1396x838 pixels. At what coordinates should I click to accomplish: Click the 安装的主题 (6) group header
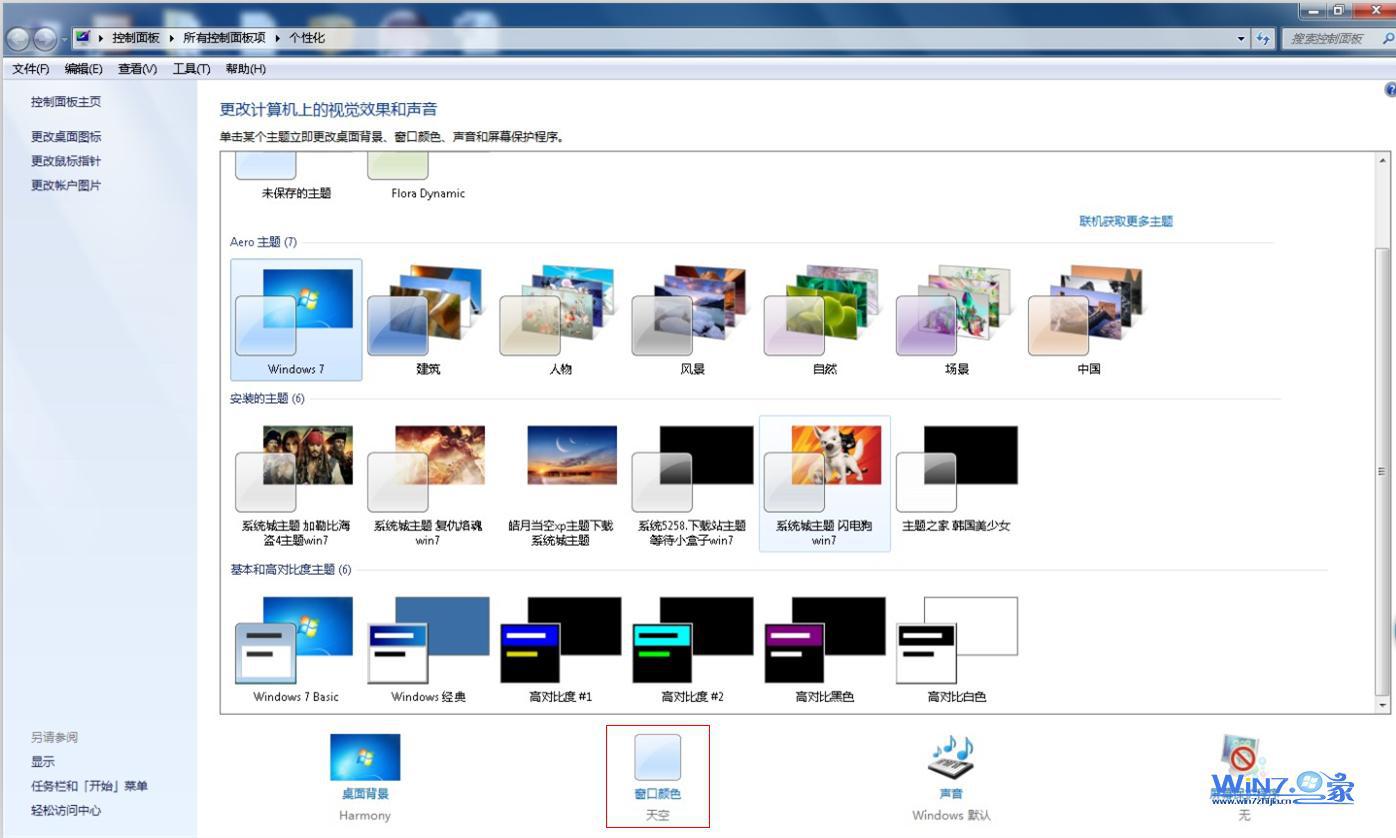[267, 399]
